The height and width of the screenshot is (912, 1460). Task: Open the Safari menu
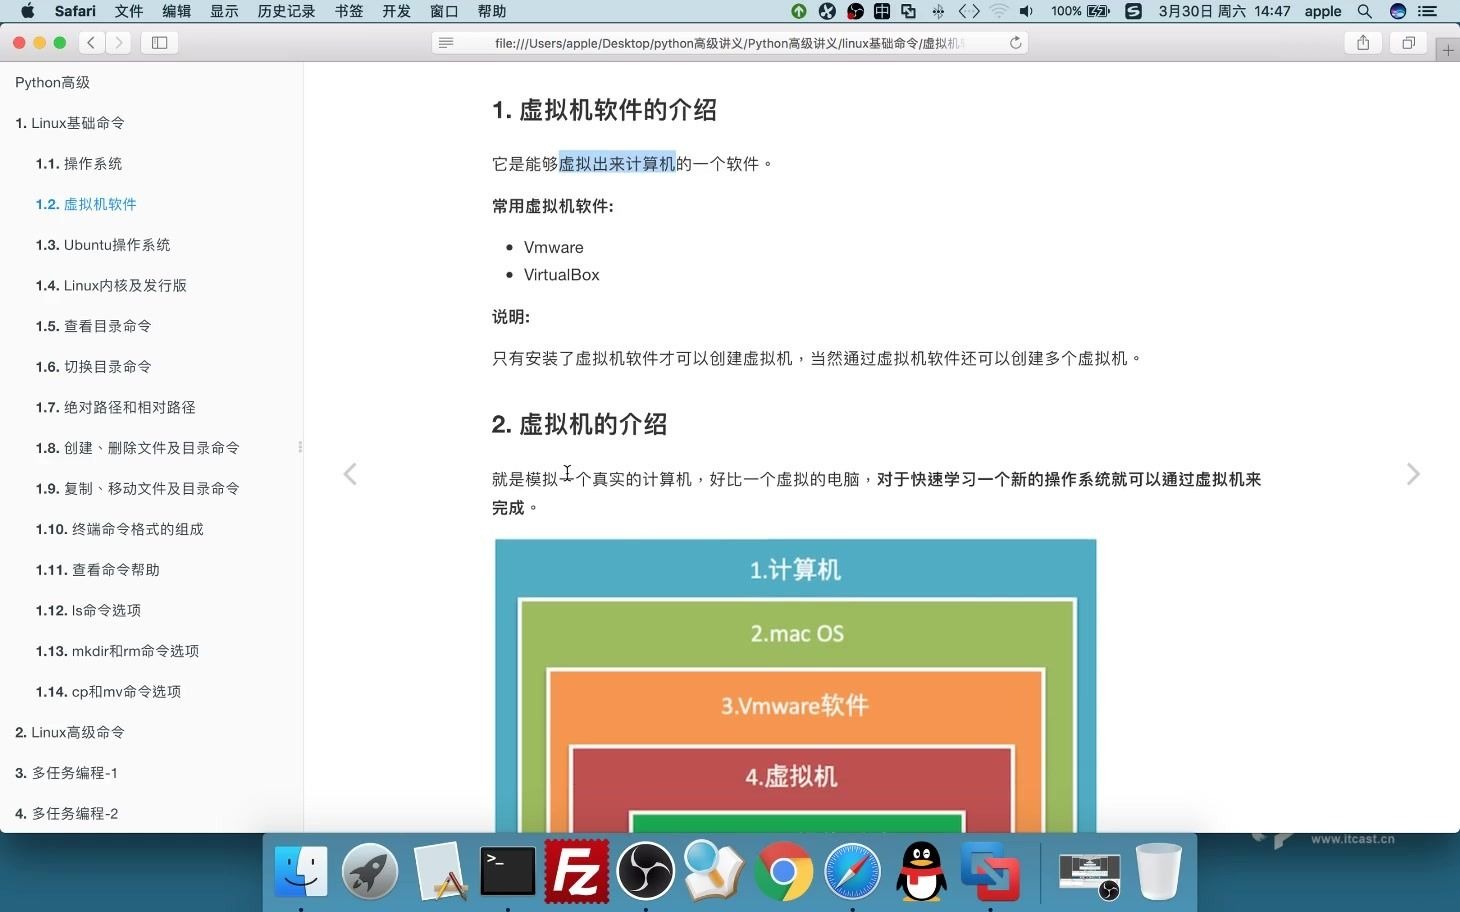[75, 11]
